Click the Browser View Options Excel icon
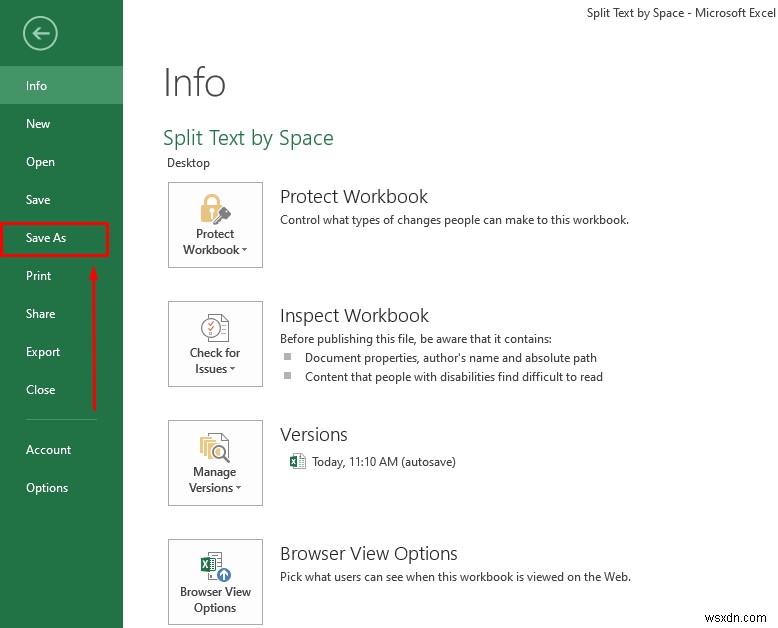The width and height of the screenshot is (778, 628). (215, 566)
